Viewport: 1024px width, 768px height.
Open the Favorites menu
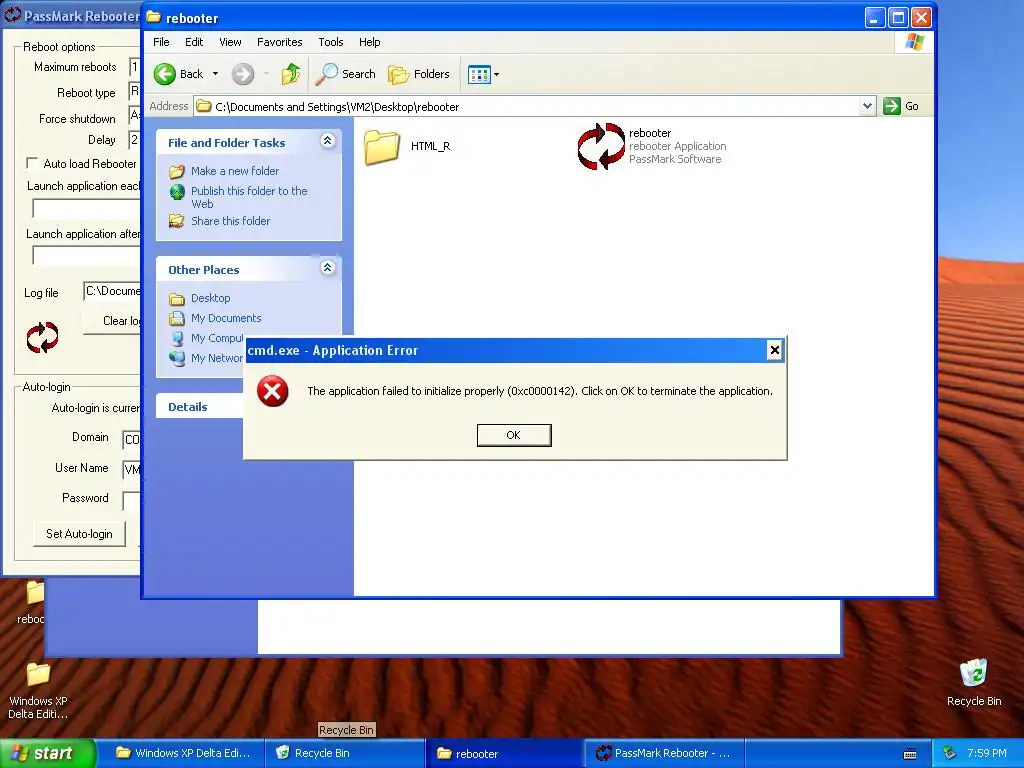pos(280,42)
